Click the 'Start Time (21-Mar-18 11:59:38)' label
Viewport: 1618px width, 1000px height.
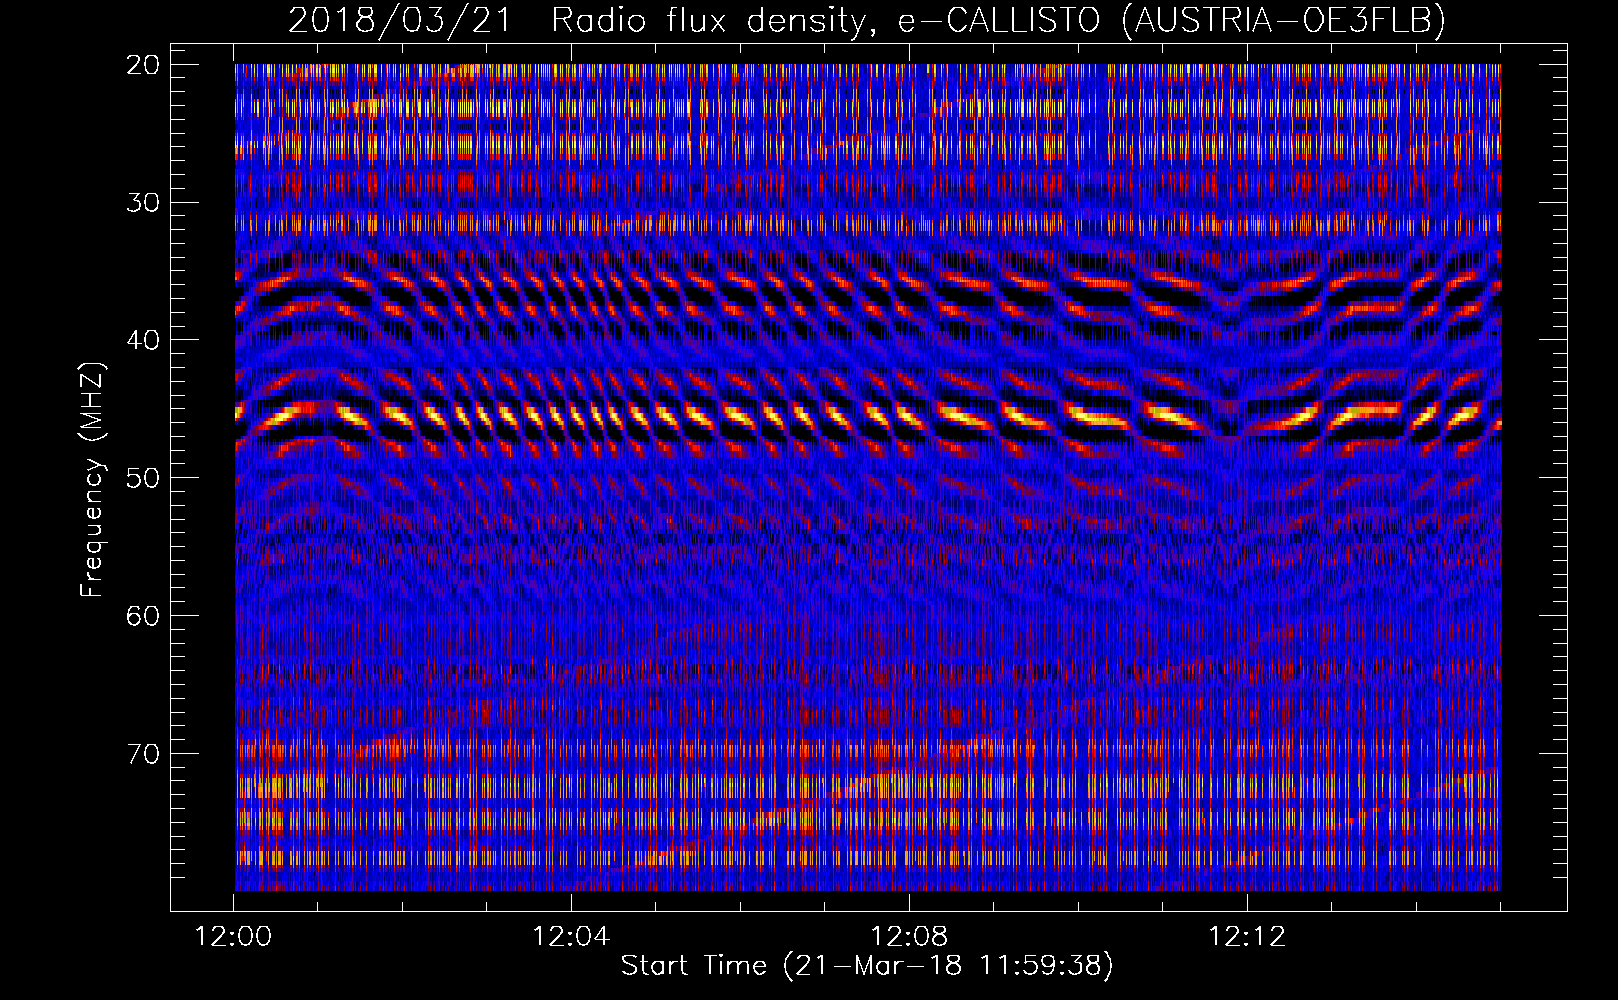pos(867,966)
